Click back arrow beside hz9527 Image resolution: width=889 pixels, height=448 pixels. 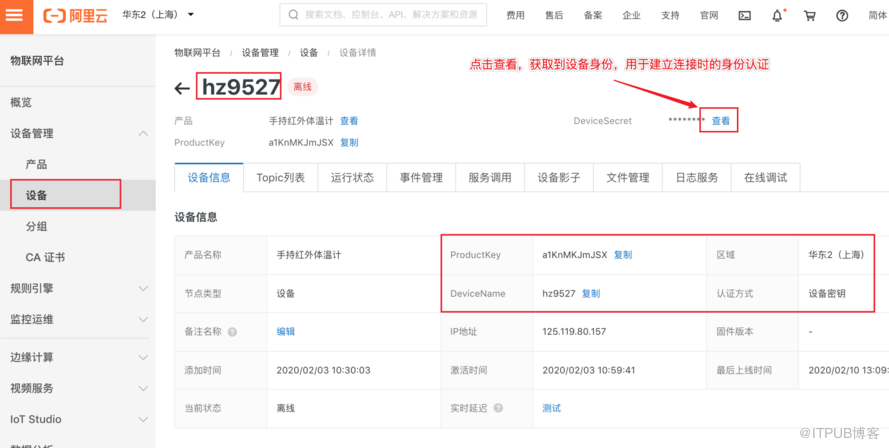(x=181, y=88)
